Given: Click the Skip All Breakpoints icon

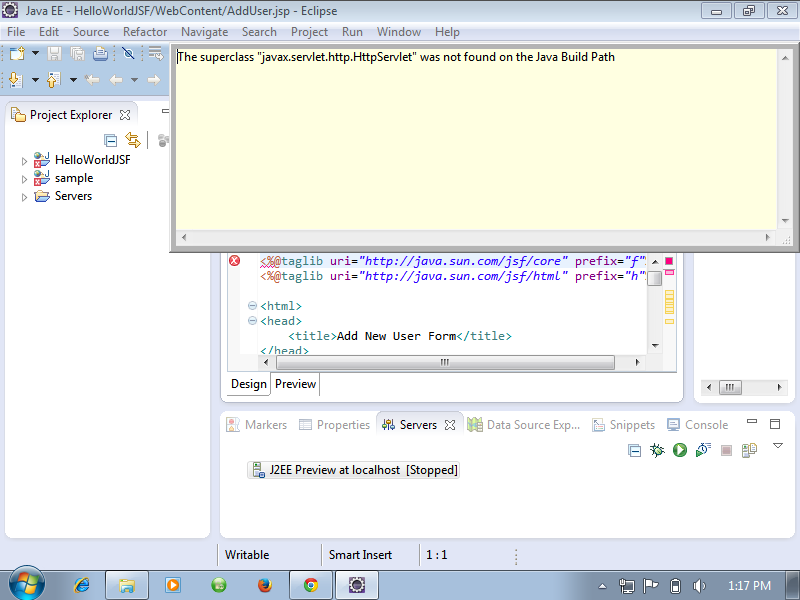Looking at the screenshot, I should 128,53.
